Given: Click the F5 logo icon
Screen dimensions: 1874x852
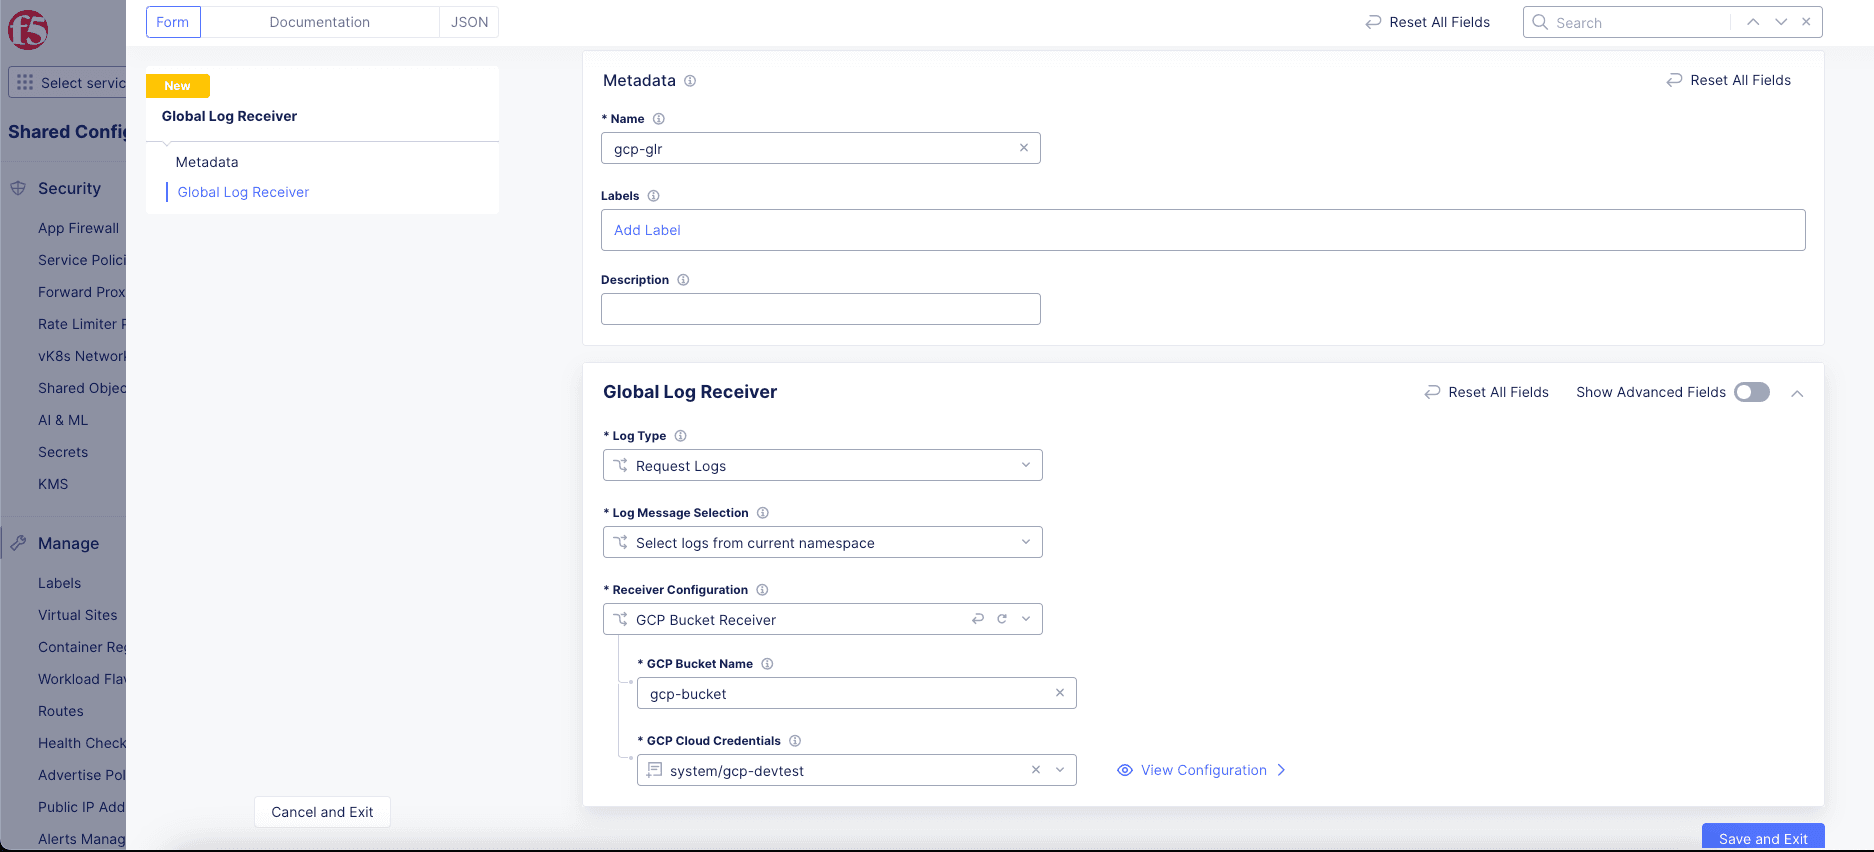Looking at the screenshot, I should 28,30.
